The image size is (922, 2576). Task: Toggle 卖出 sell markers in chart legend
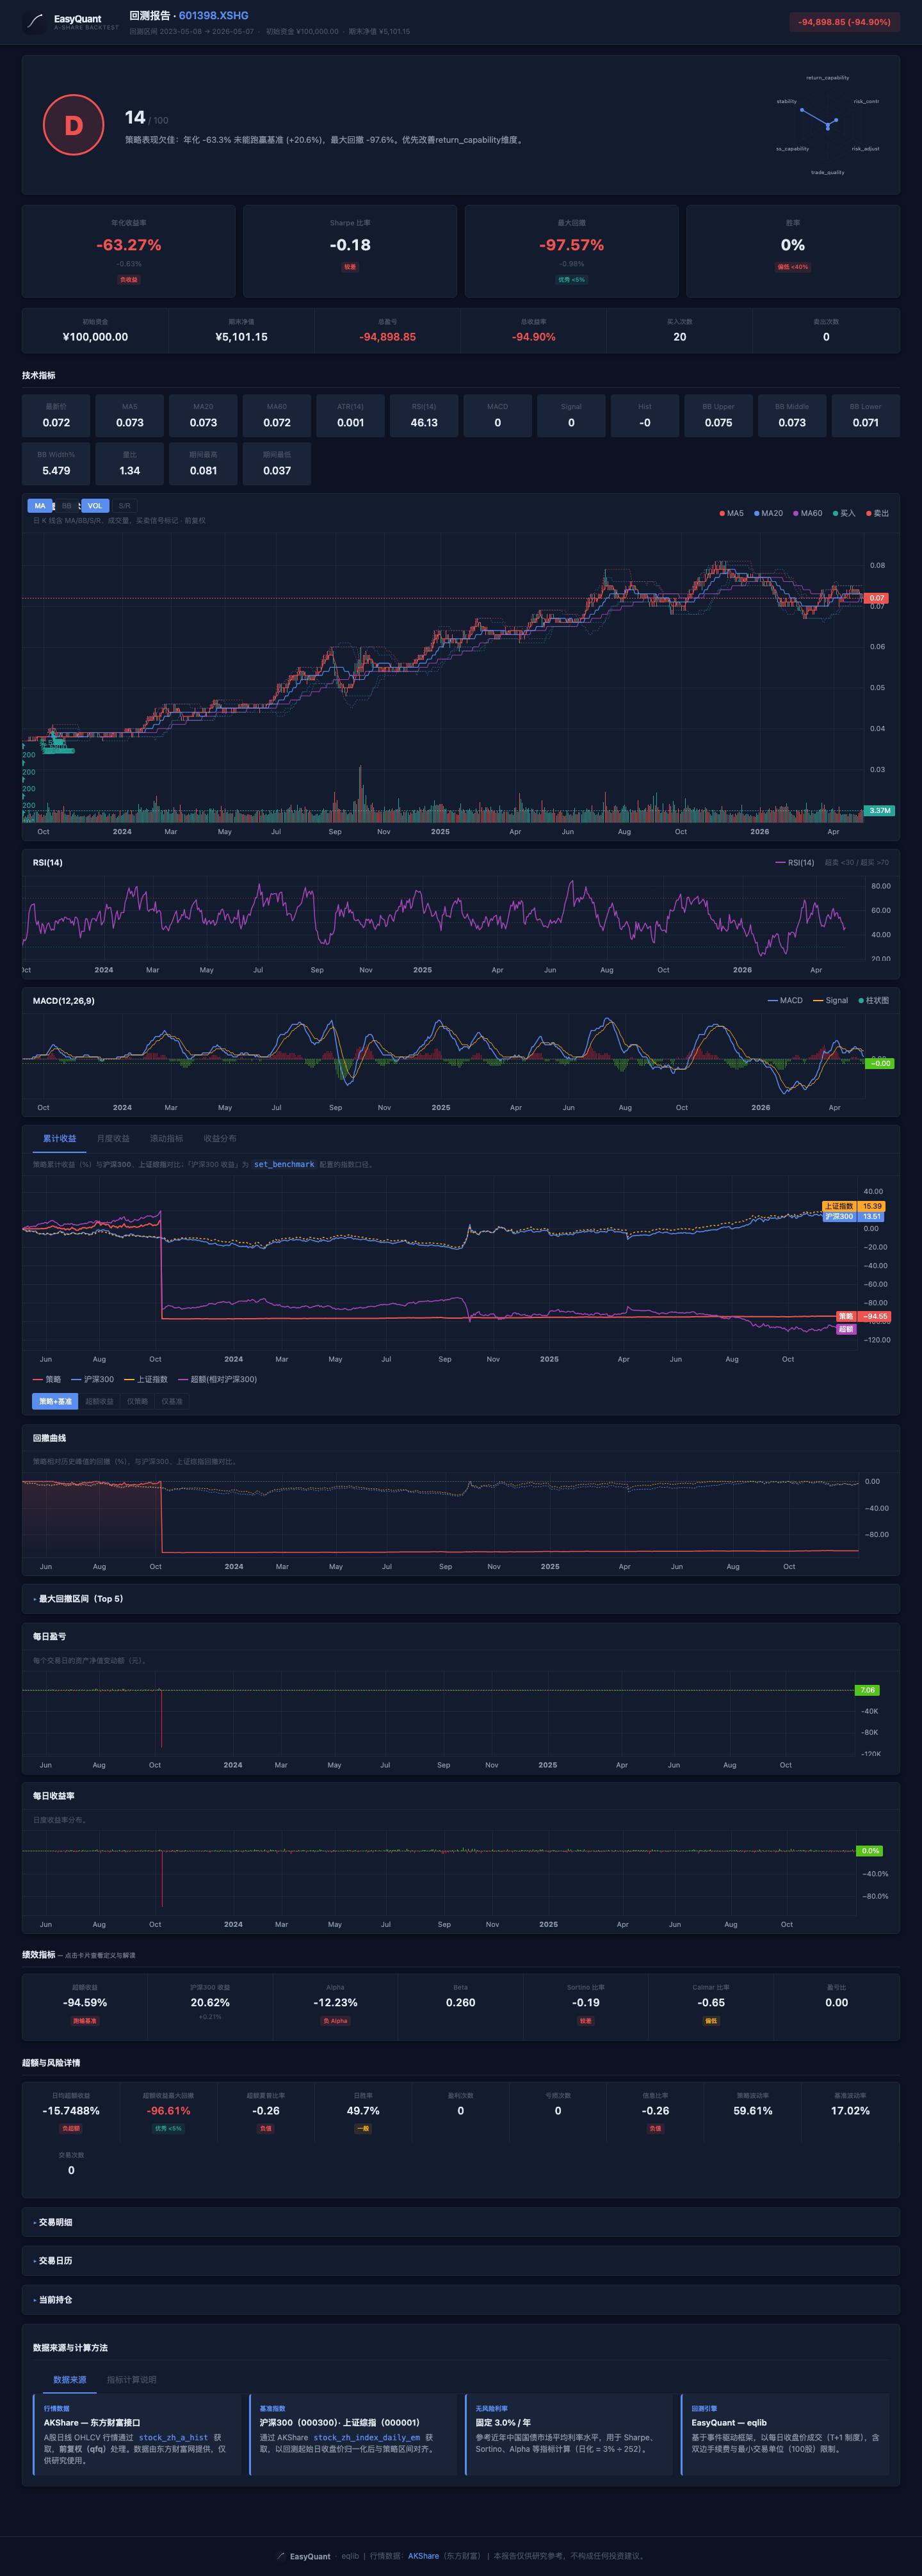pyautogui.click(x=877, y=513)
